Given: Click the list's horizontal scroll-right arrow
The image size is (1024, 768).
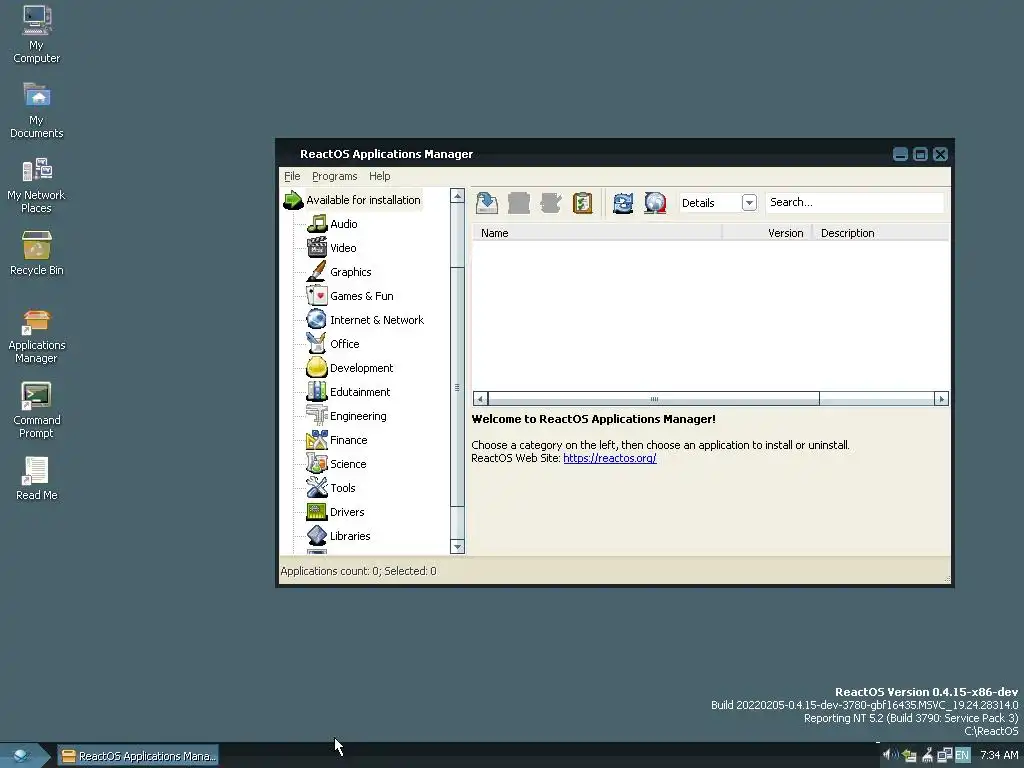Looking at the screenshot, I should point(941,399).
